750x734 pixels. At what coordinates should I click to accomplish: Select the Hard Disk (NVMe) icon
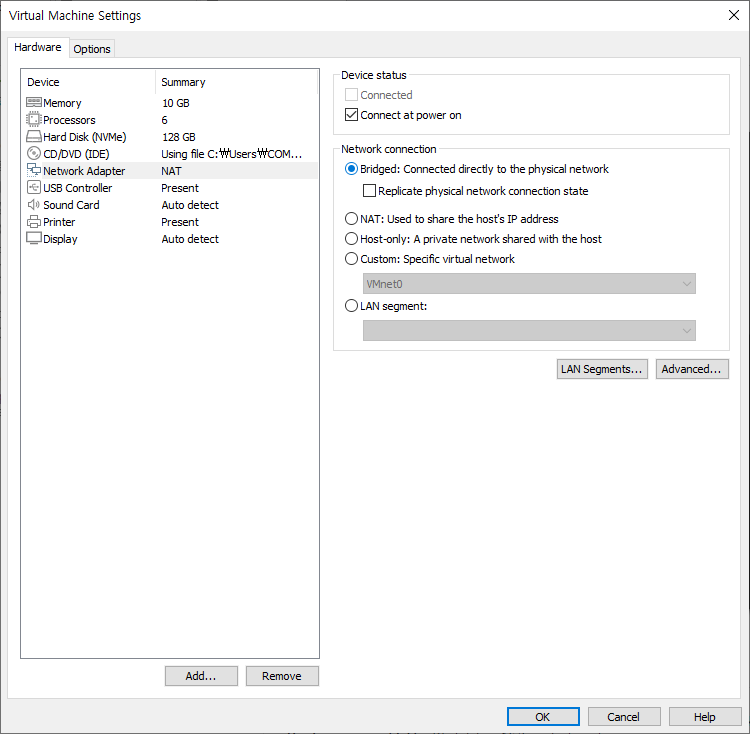pyautogui.click(x=34, y=137)
